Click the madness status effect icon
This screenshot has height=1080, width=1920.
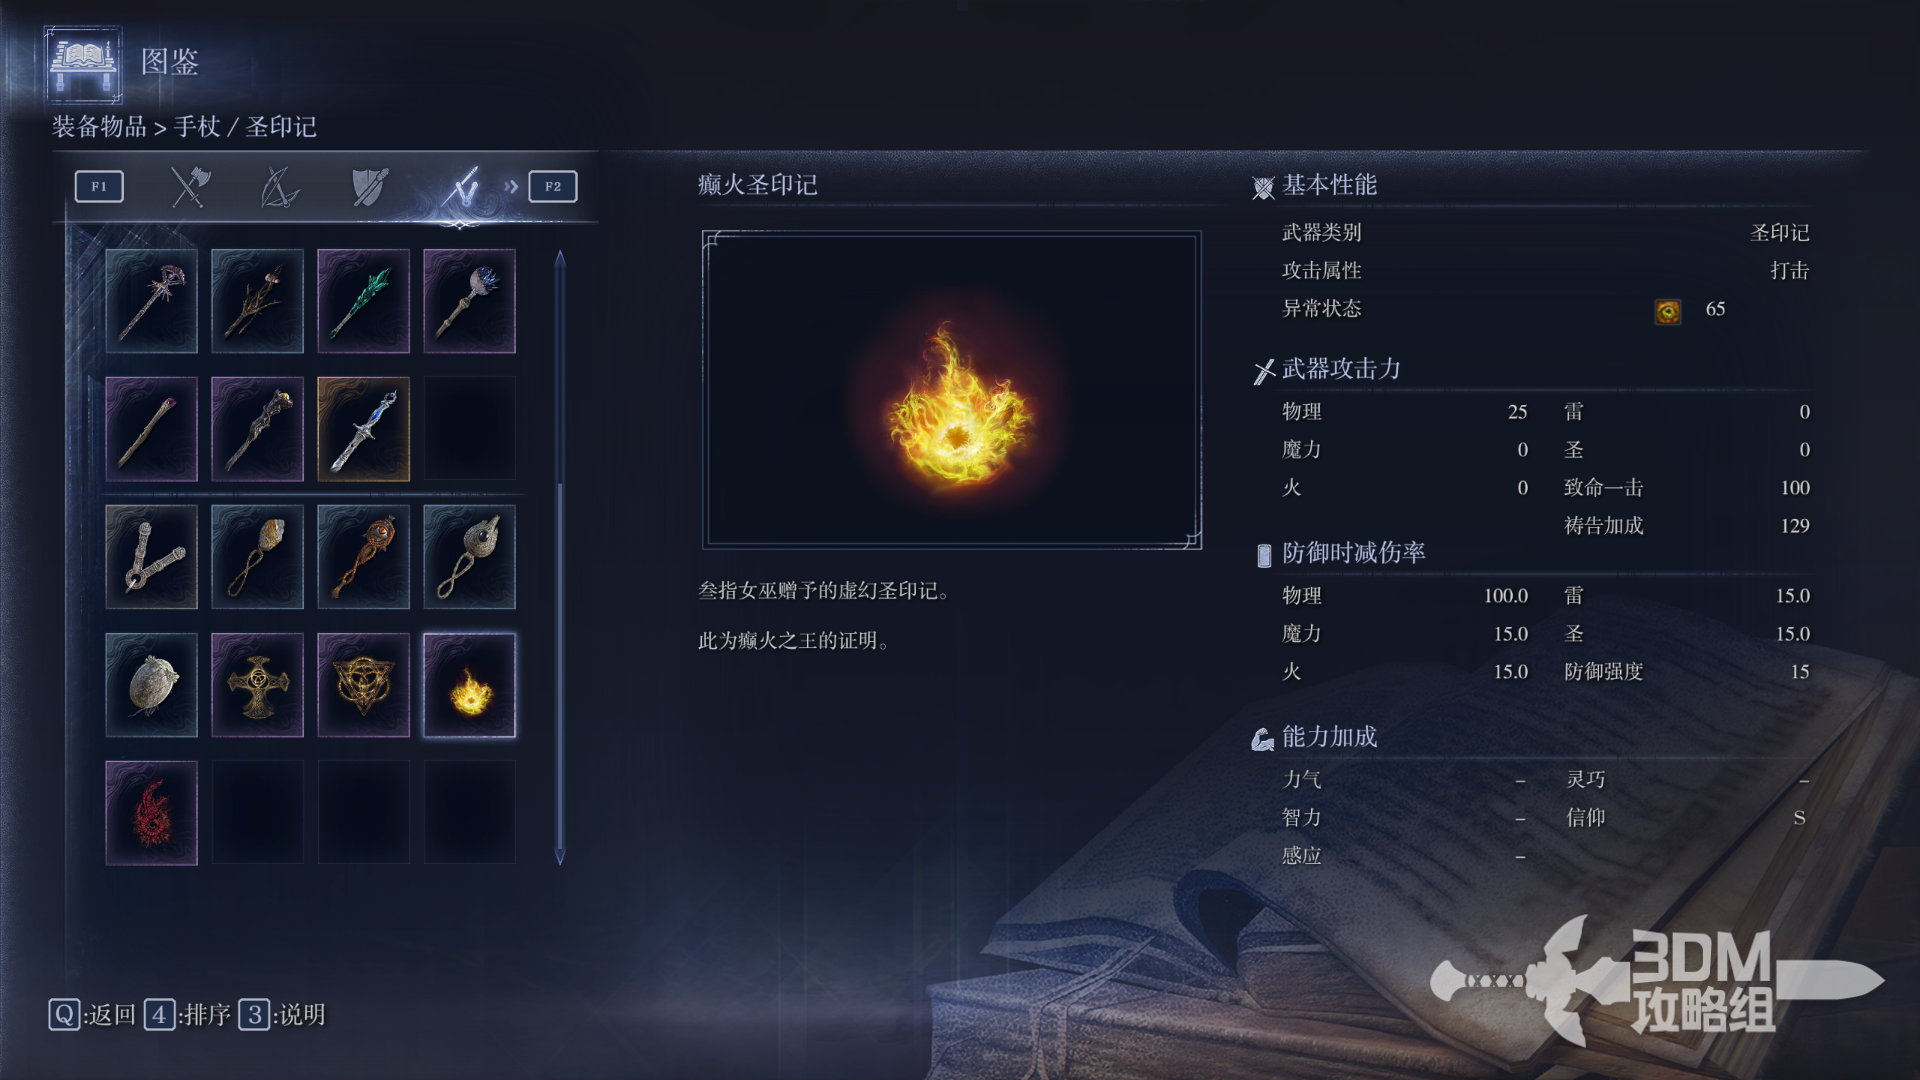(1667, 312)
